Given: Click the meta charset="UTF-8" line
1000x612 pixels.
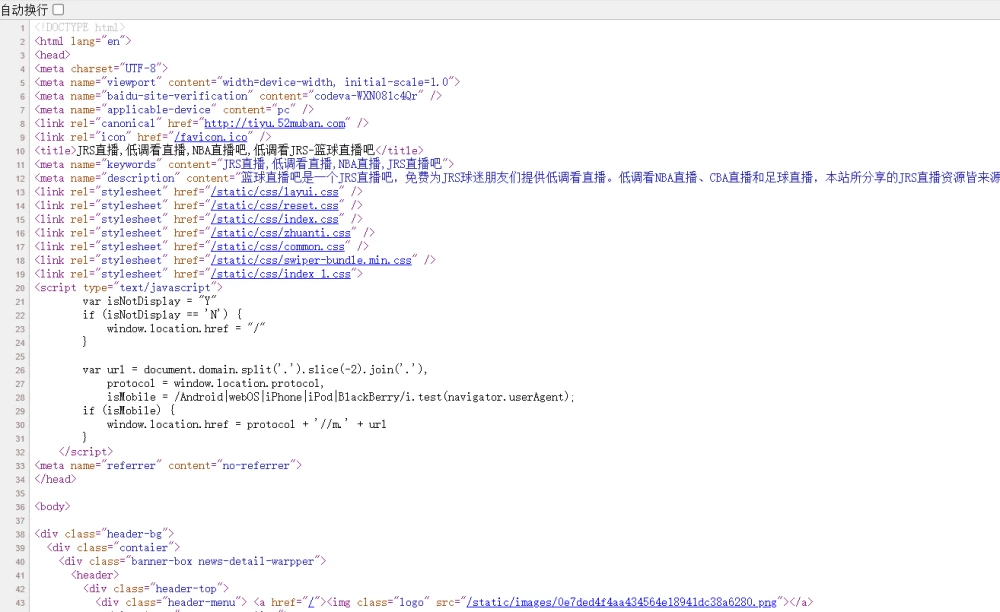Looking at the screenshot, I should (x=101, y=68).
